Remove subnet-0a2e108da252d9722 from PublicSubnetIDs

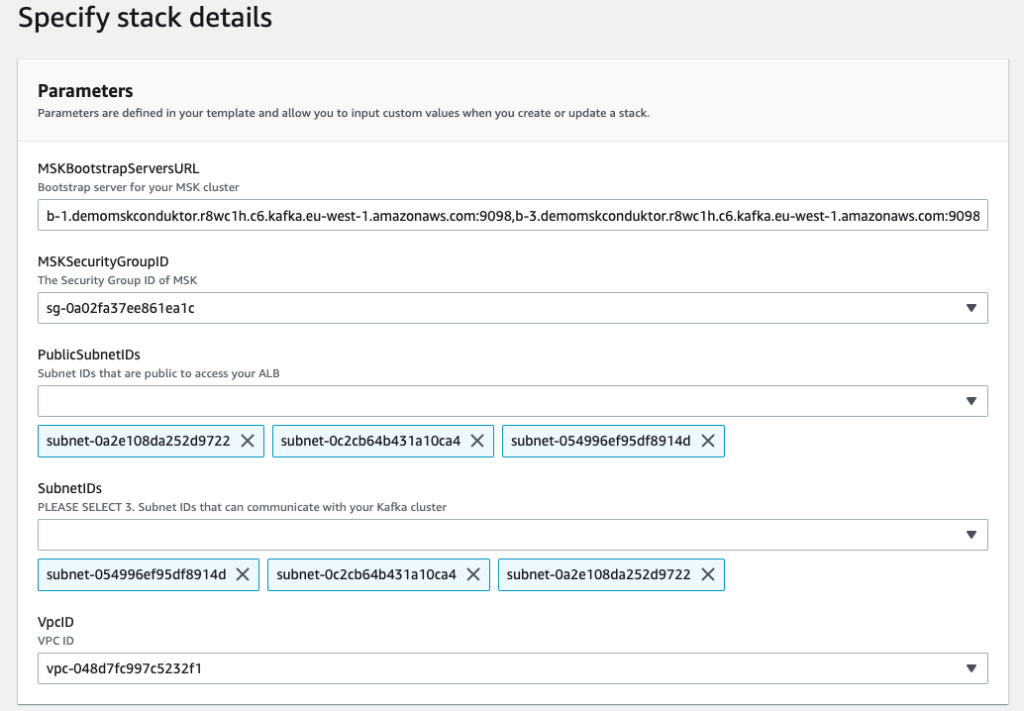(247, 441)
